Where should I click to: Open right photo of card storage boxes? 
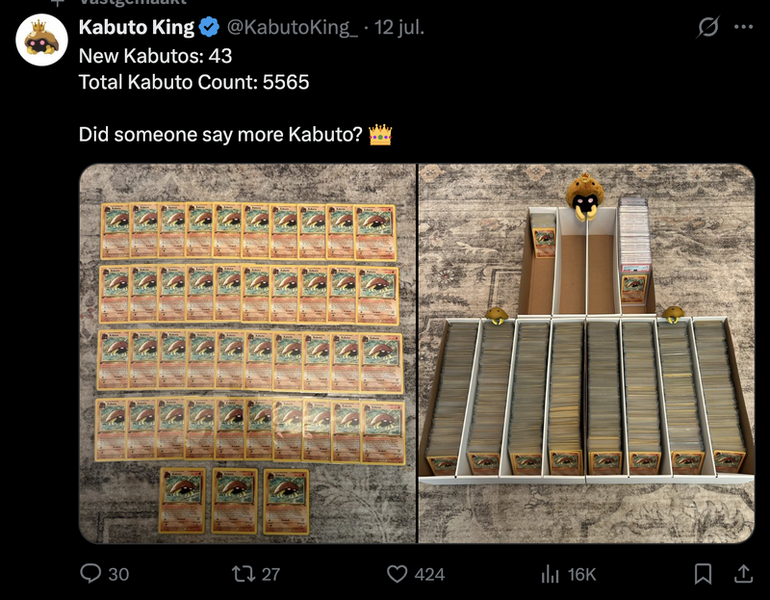[586, 354]
